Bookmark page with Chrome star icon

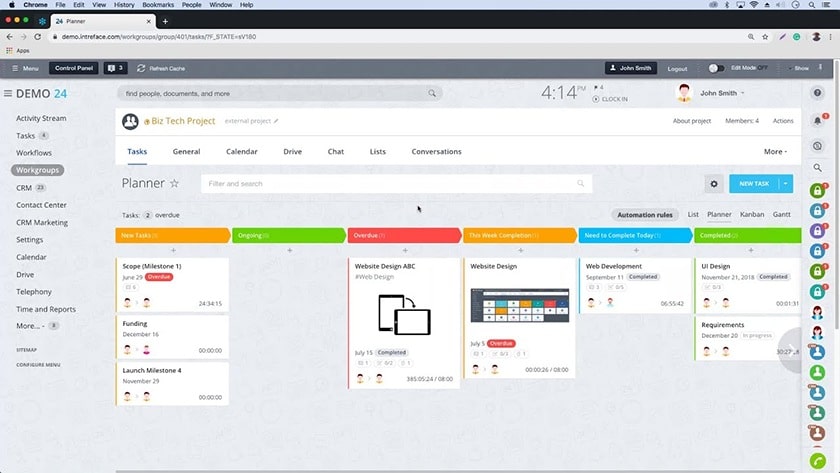pyautogui.click(x=765, y=36)
